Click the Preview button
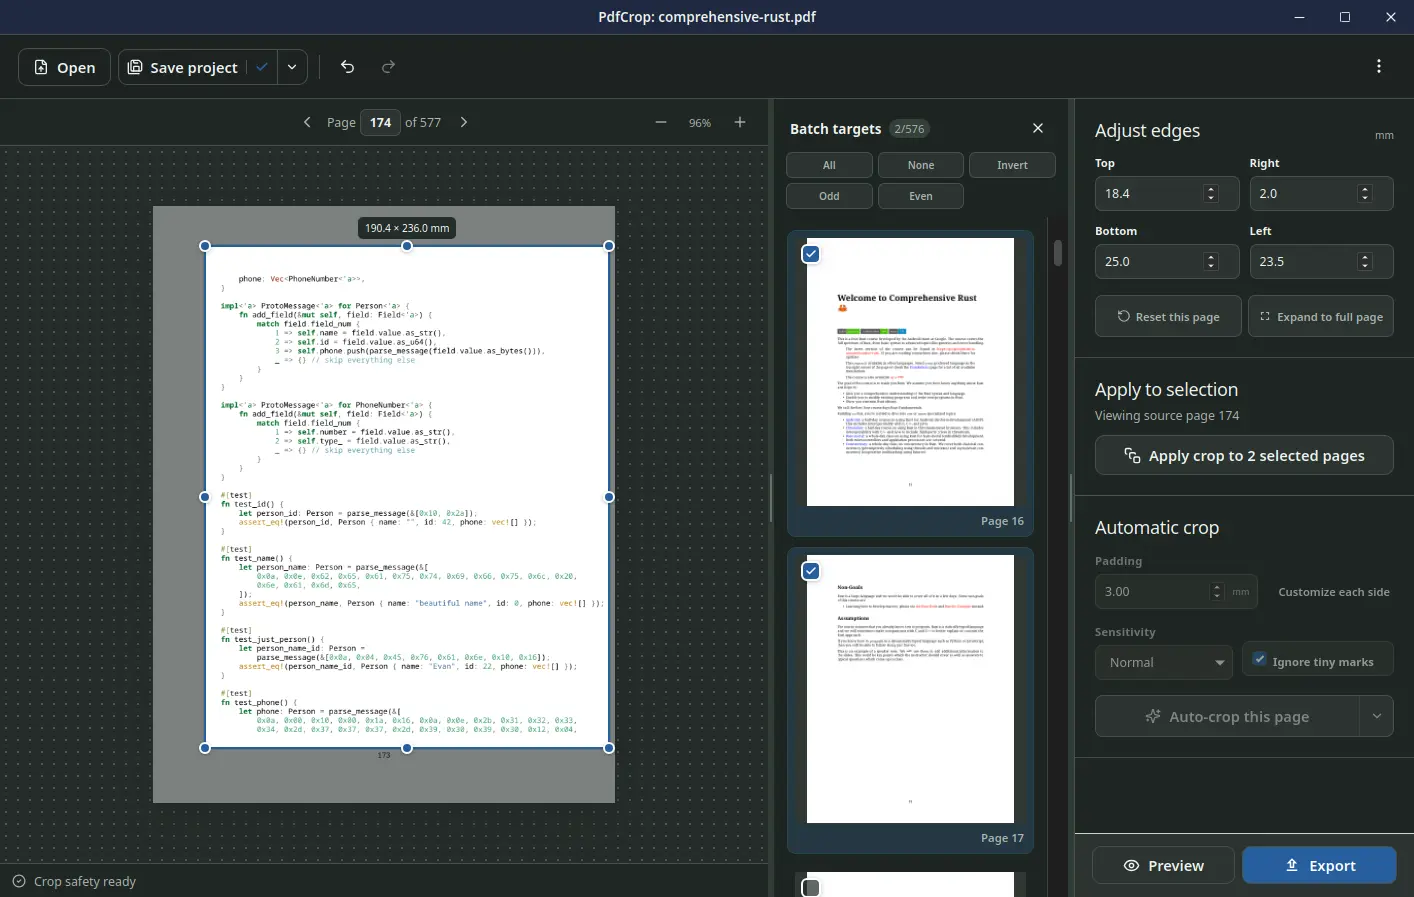Screen dimensions: 1414x897 pyautogui.click(x=1164, y=866)
